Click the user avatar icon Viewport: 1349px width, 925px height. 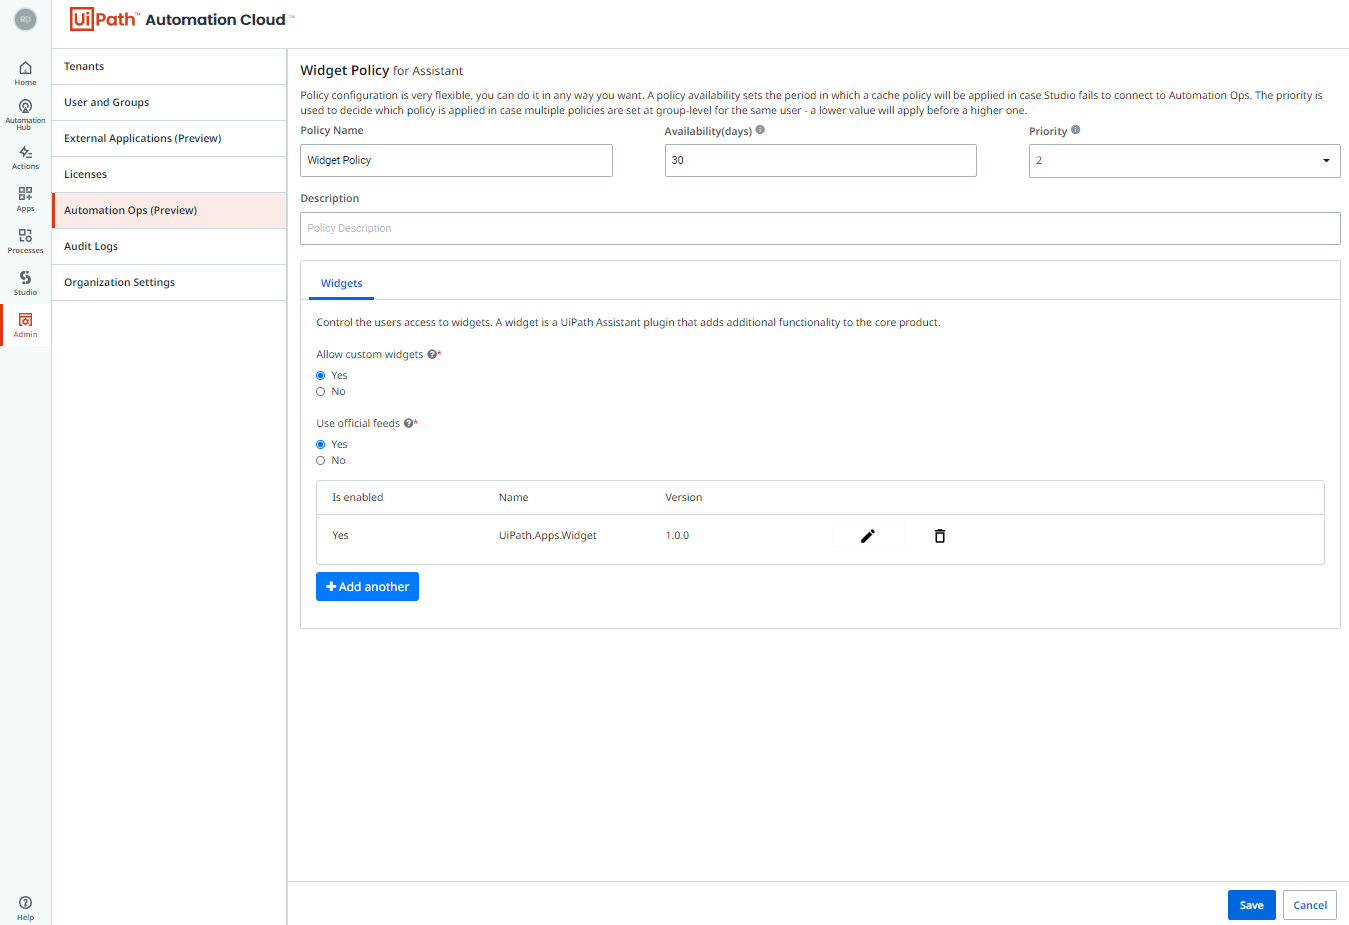point(25,19)
